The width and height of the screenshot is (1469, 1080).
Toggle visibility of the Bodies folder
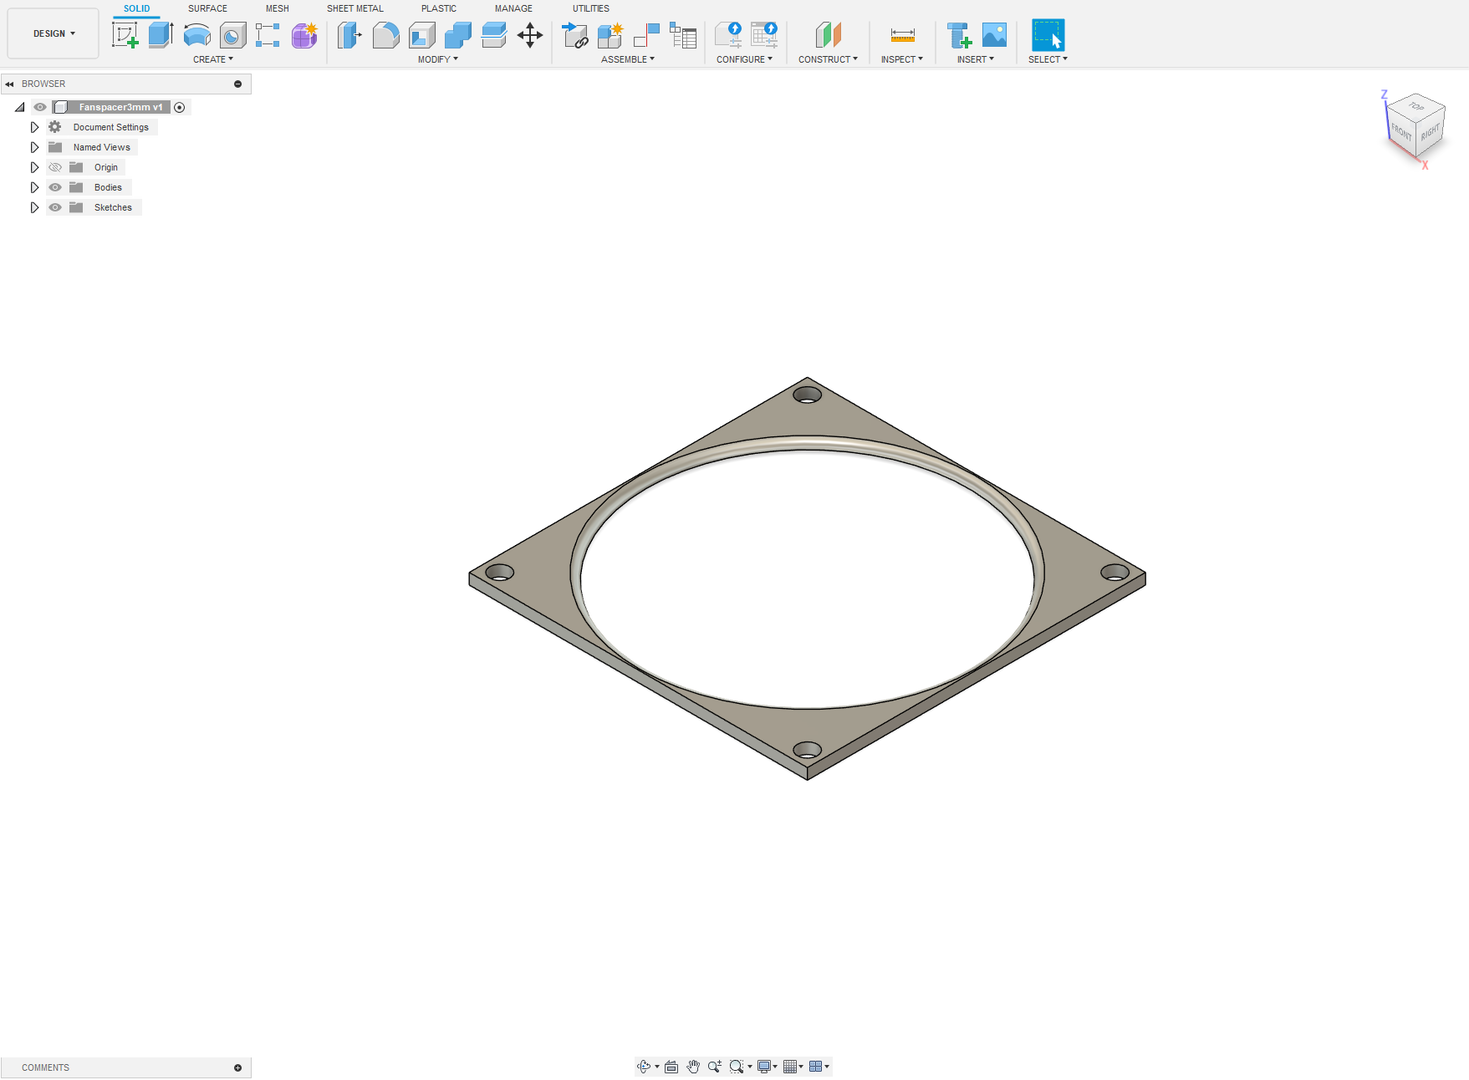coord(55,187)
